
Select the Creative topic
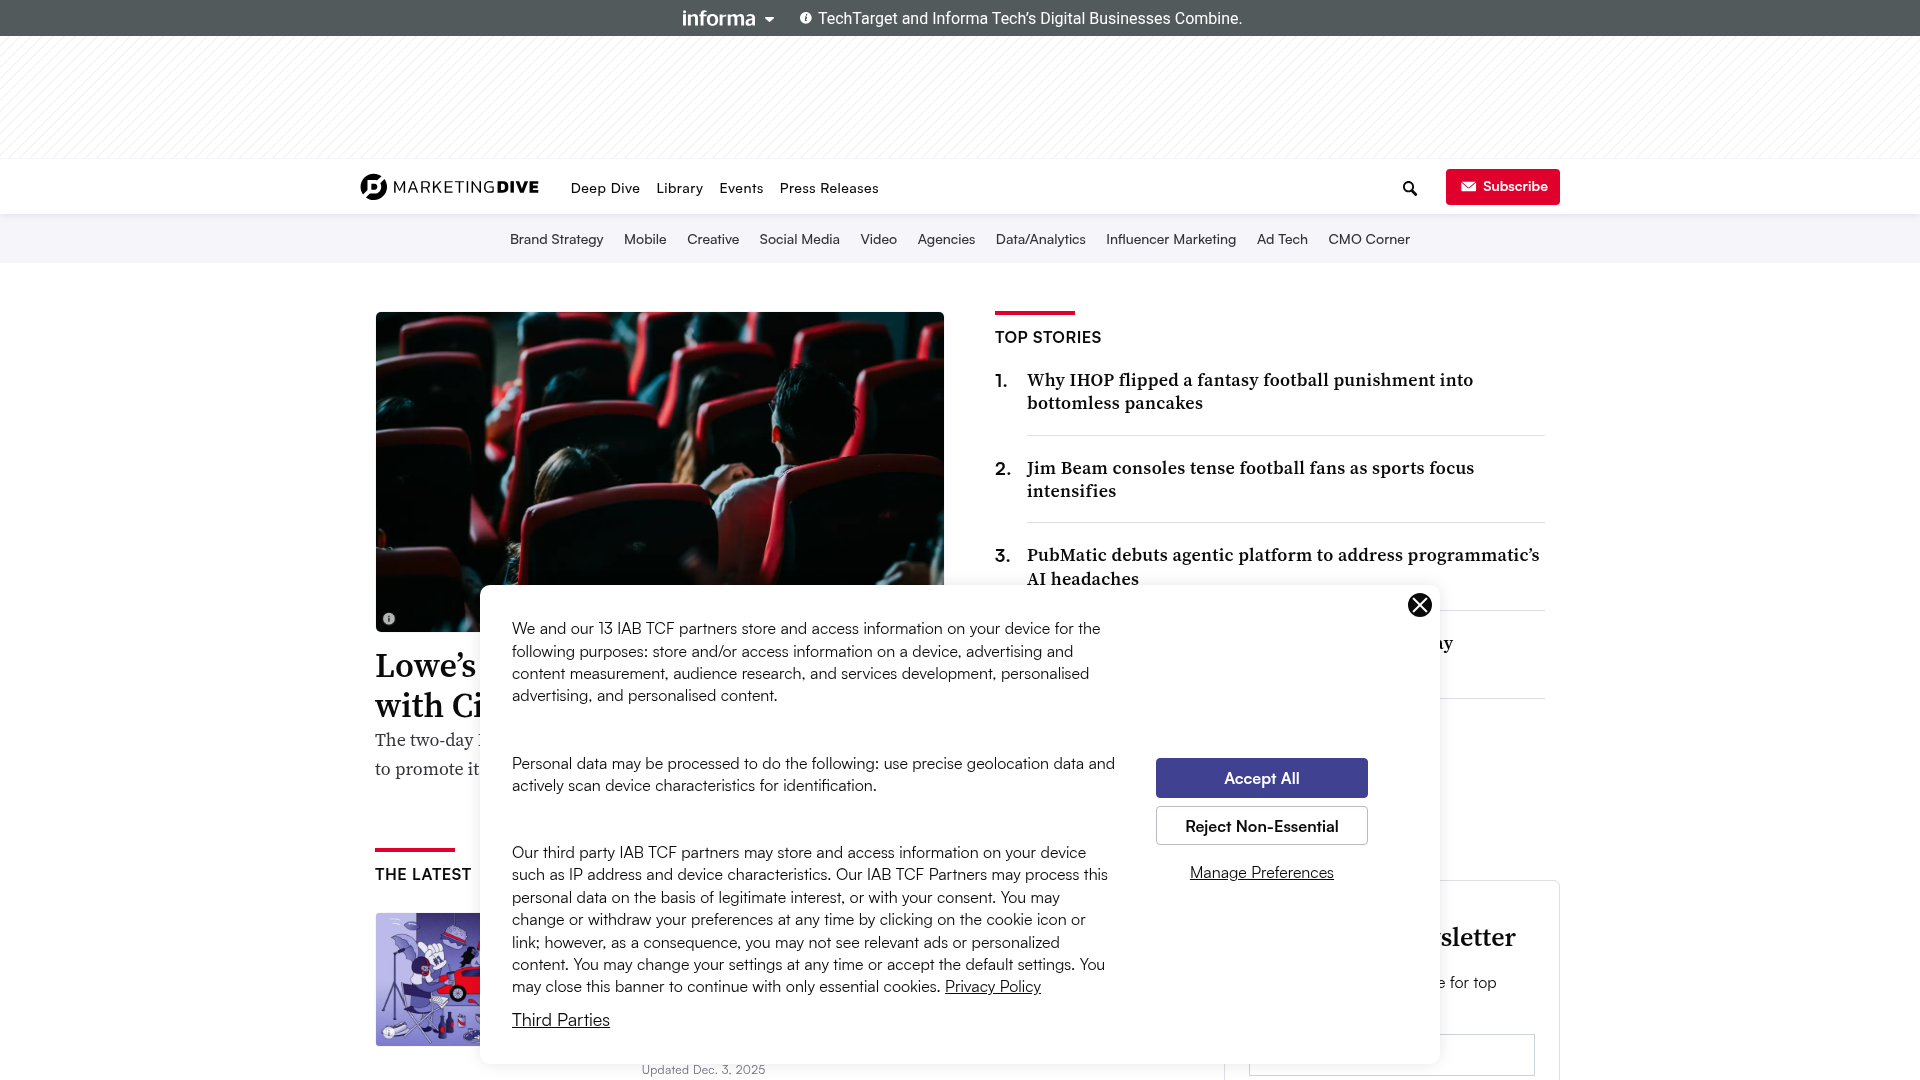pos(713,239)
